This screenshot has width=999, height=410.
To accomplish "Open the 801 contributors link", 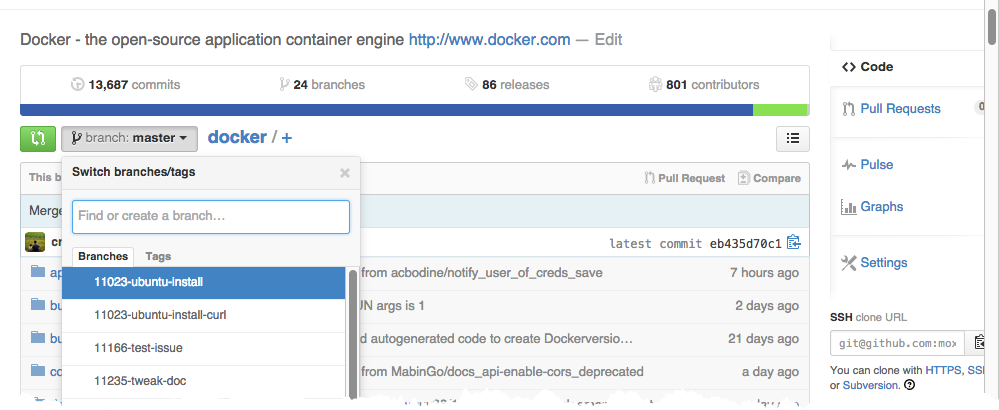I will coord(703,85).
